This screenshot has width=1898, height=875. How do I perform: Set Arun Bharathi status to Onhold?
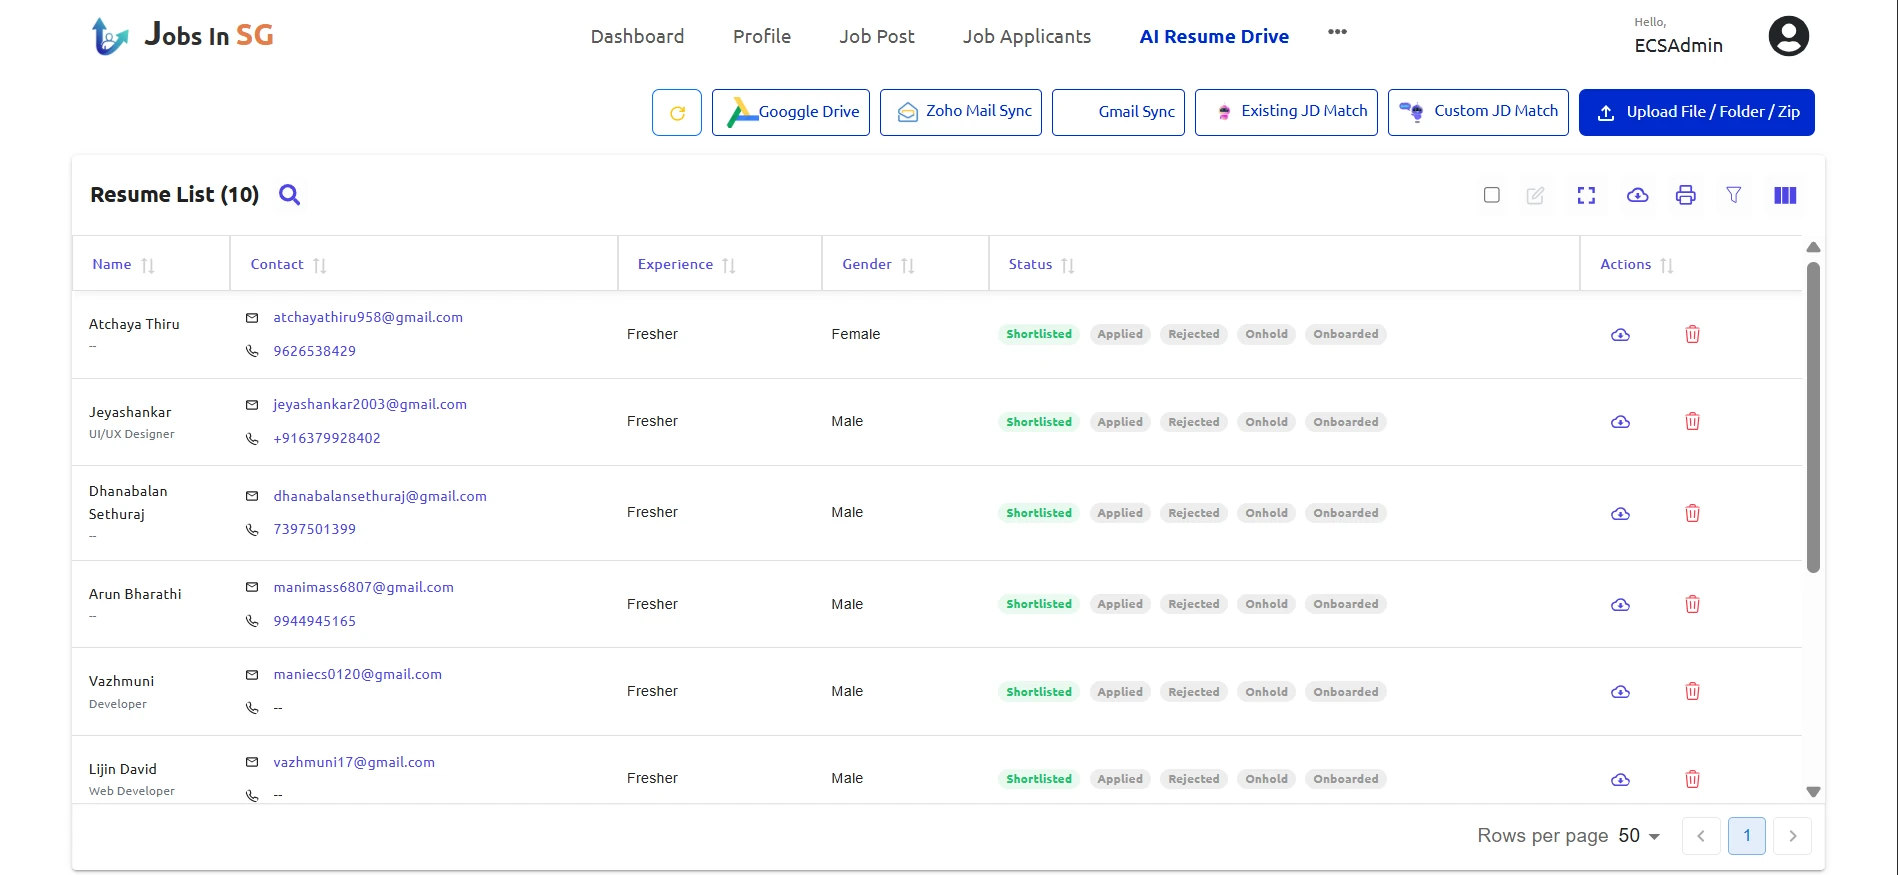tap(1266, 605)
